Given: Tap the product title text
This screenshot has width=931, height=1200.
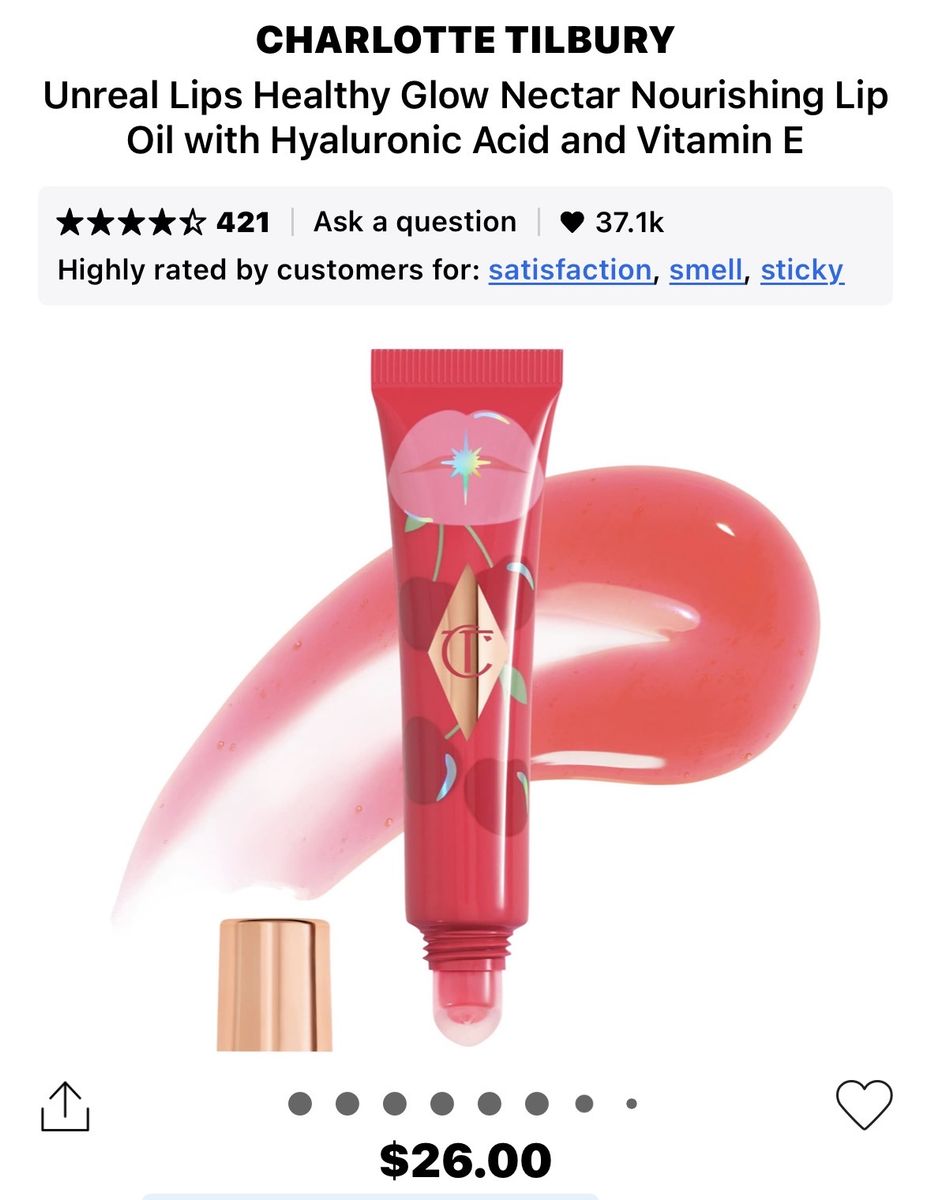Looking at the screenshot, I should tap(465, 118).
